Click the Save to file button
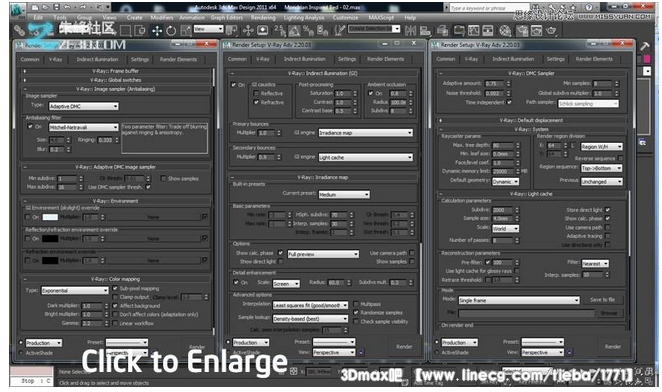The image size is (662, 392). pos(602,299)
